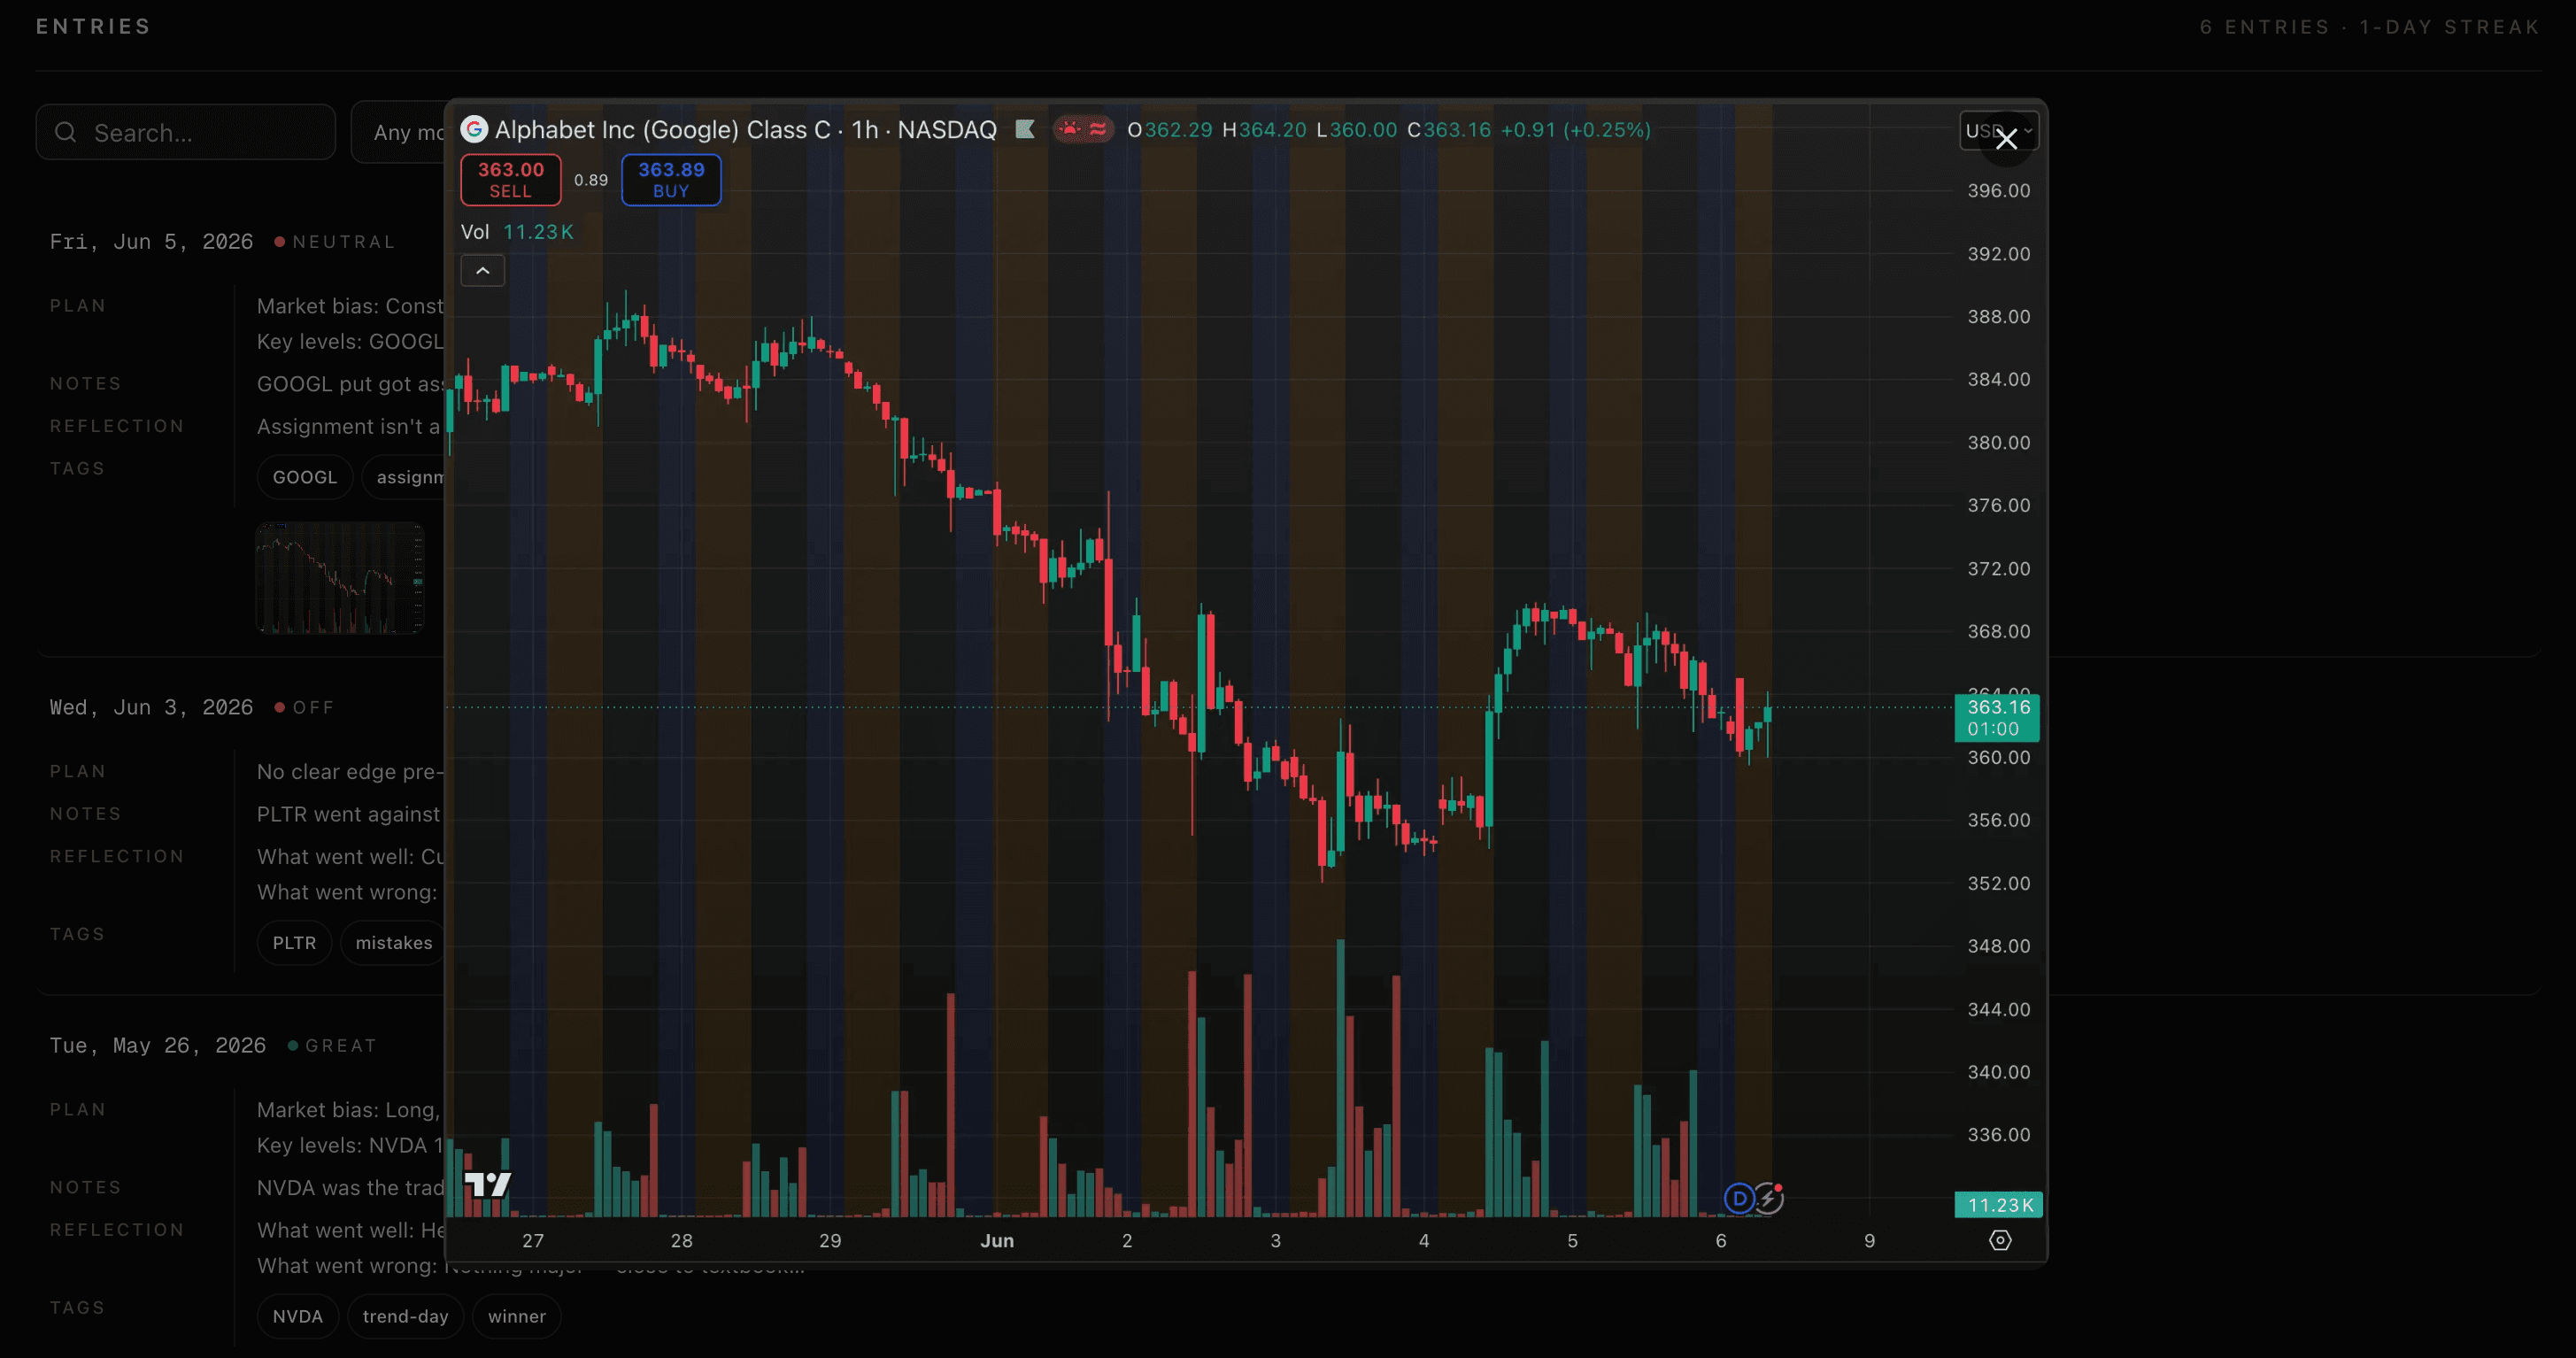Collapse the indicator legend with the chevron
Image resolution: width=2576 pixels, height=1358 pixels.
482,270
